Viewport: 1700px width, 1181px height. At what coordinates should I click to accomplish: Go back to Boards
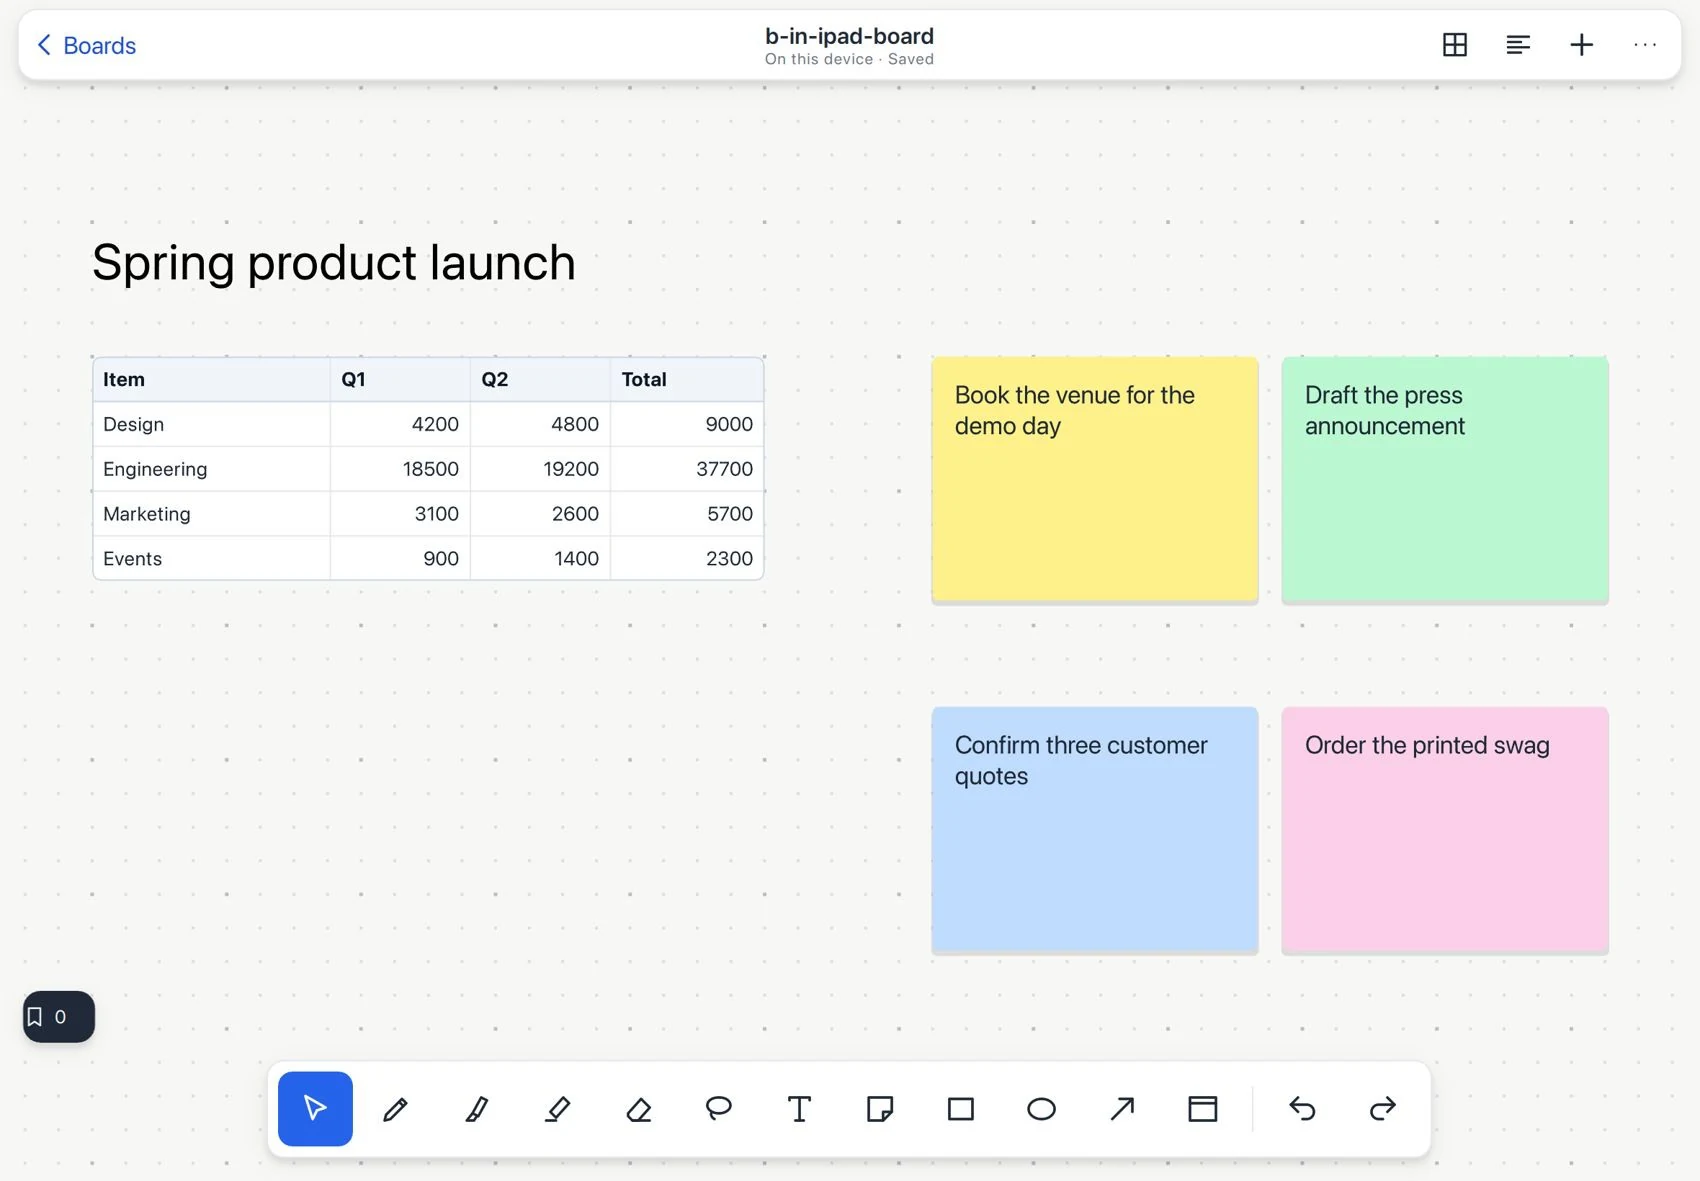tap(86, 45)
